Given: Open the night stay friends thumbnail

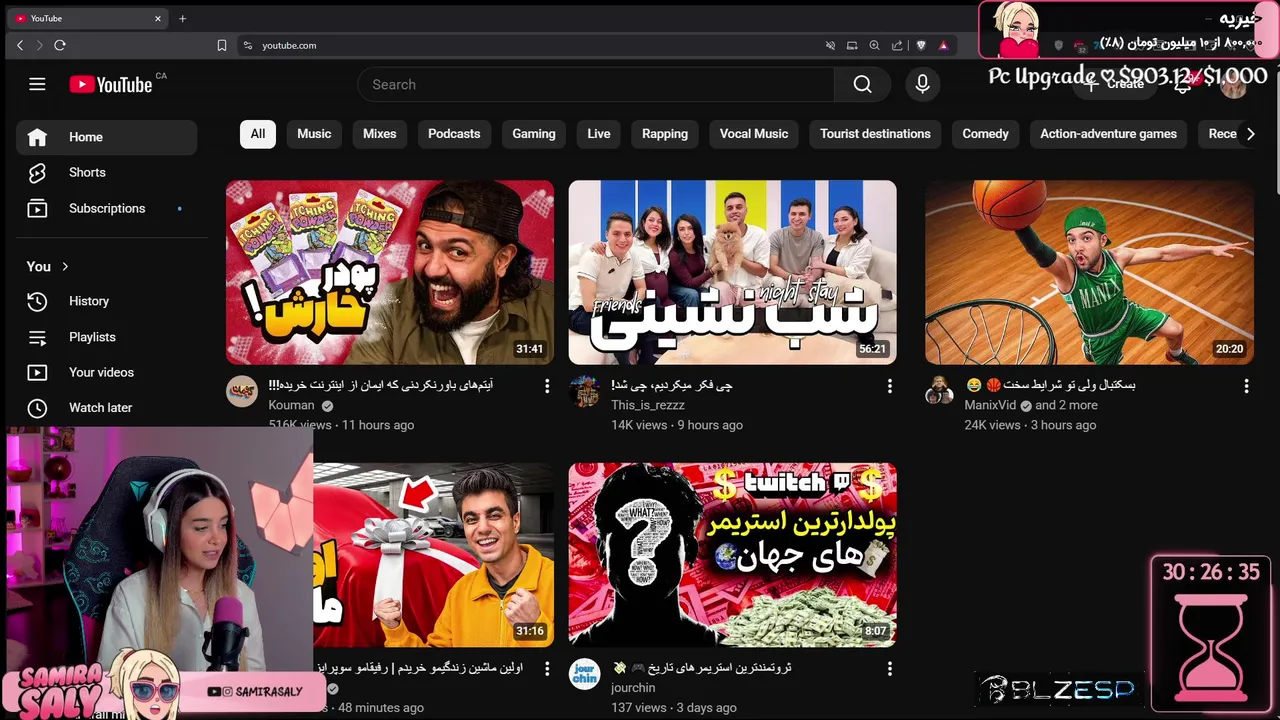Looking at the screenshot, I should pyautogui.click(x=733, y=272).
